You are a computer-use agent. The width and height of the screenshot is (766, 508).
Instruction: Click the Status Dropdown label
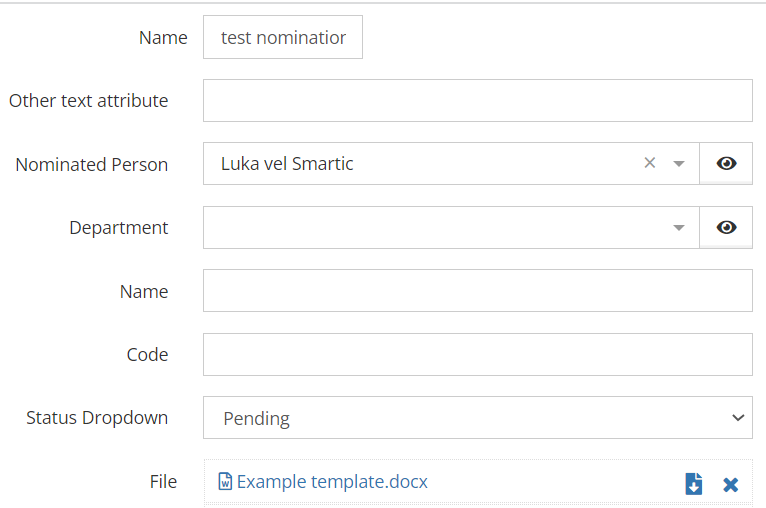(97, 418)
